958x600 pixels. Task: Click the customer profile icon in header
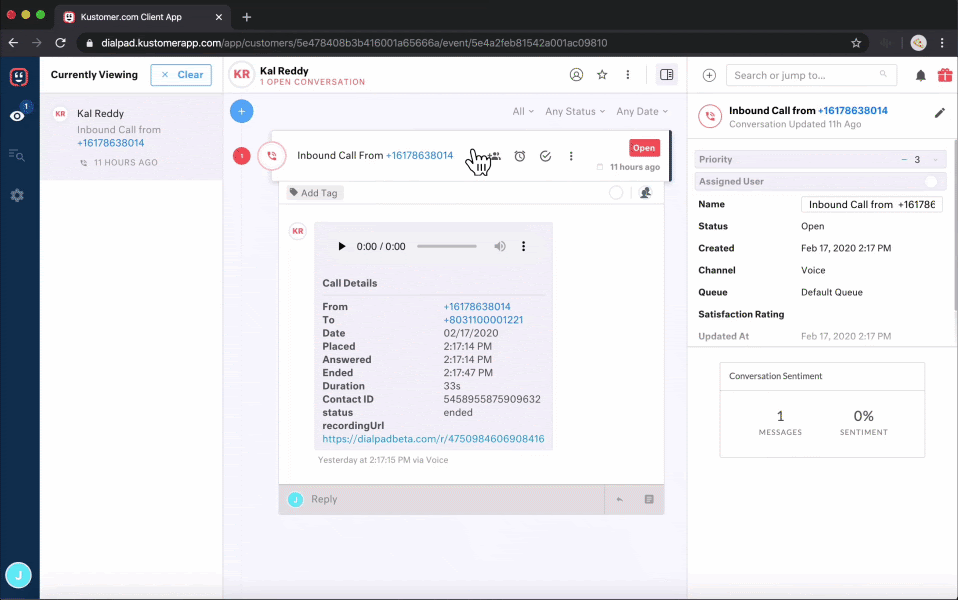pyautogui.click(x=576, y=75)
